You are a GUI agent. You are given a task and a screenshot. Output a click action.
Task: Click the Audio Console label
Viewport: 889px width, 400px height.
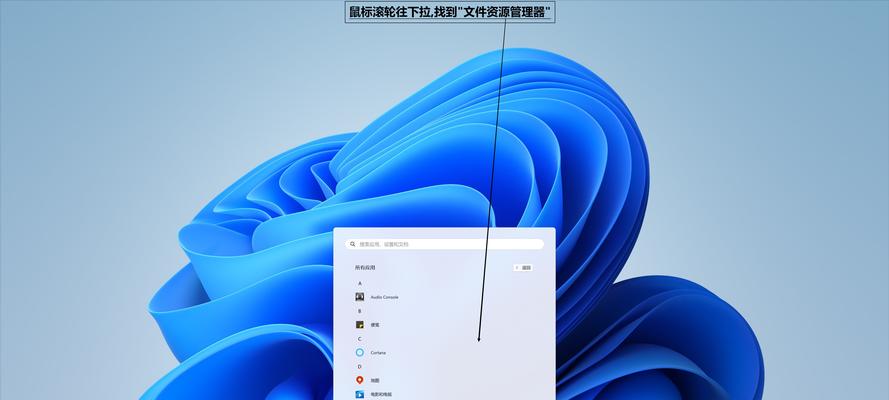pyautogui.click(x=384, y=297)
